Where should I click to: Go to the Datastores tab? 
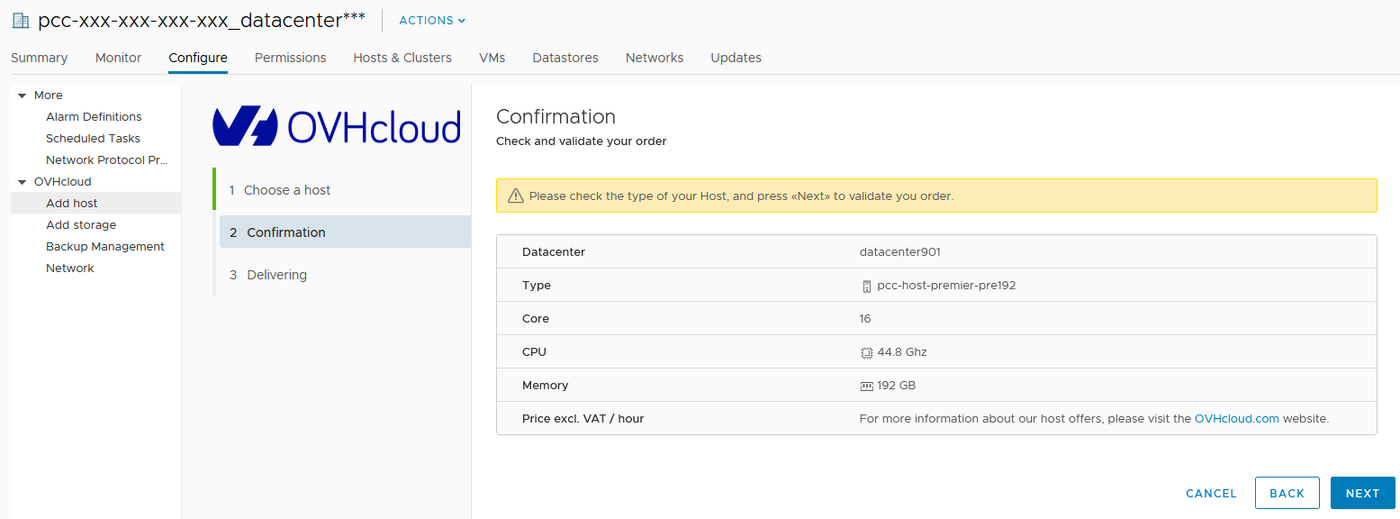click(565, 58)
